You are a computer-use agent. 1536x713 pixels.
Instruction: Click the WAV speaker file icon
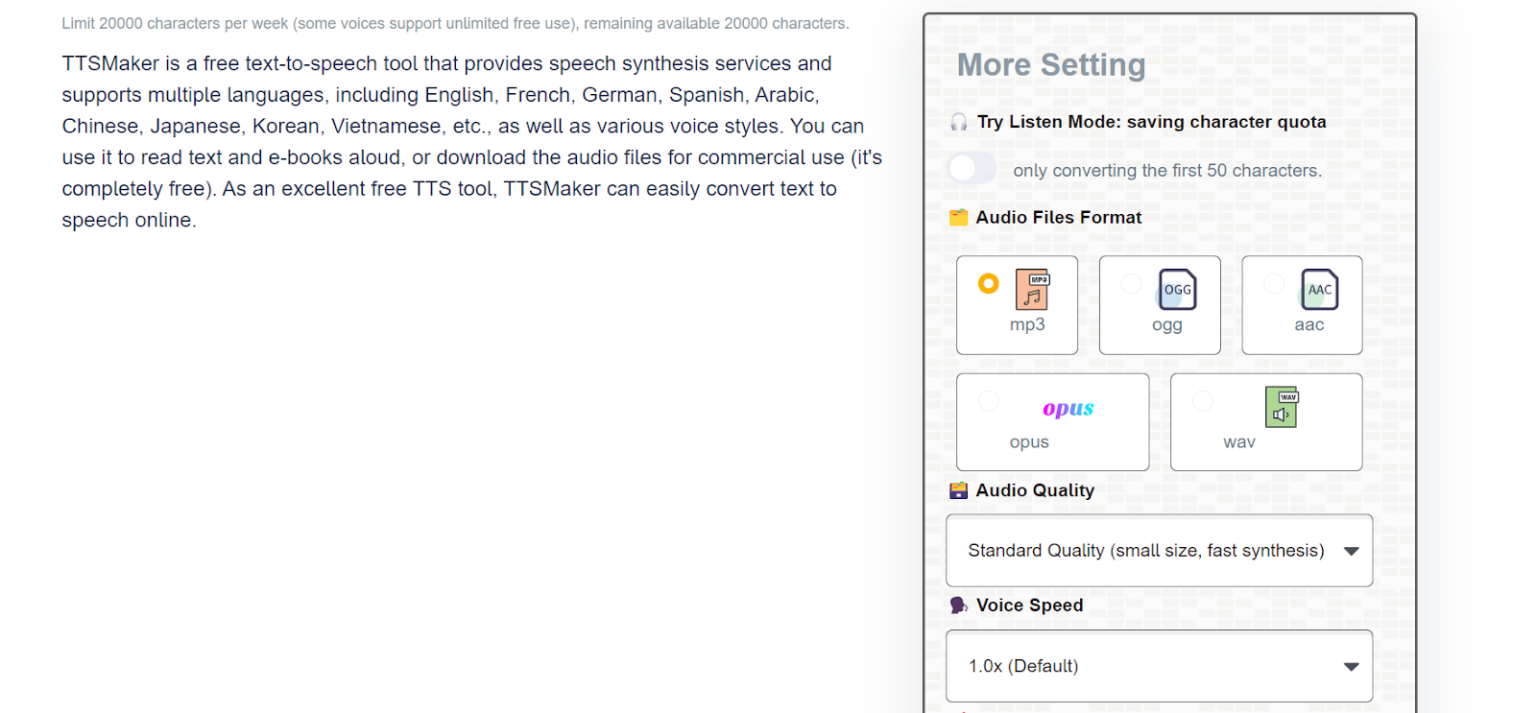pos(1283,405)
